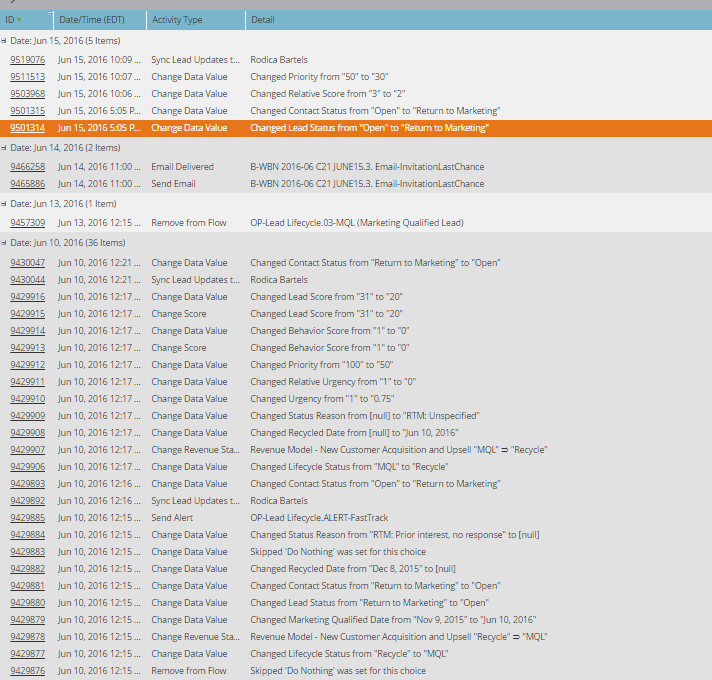Open Remove from Flow activity ID 9457309

28,223
